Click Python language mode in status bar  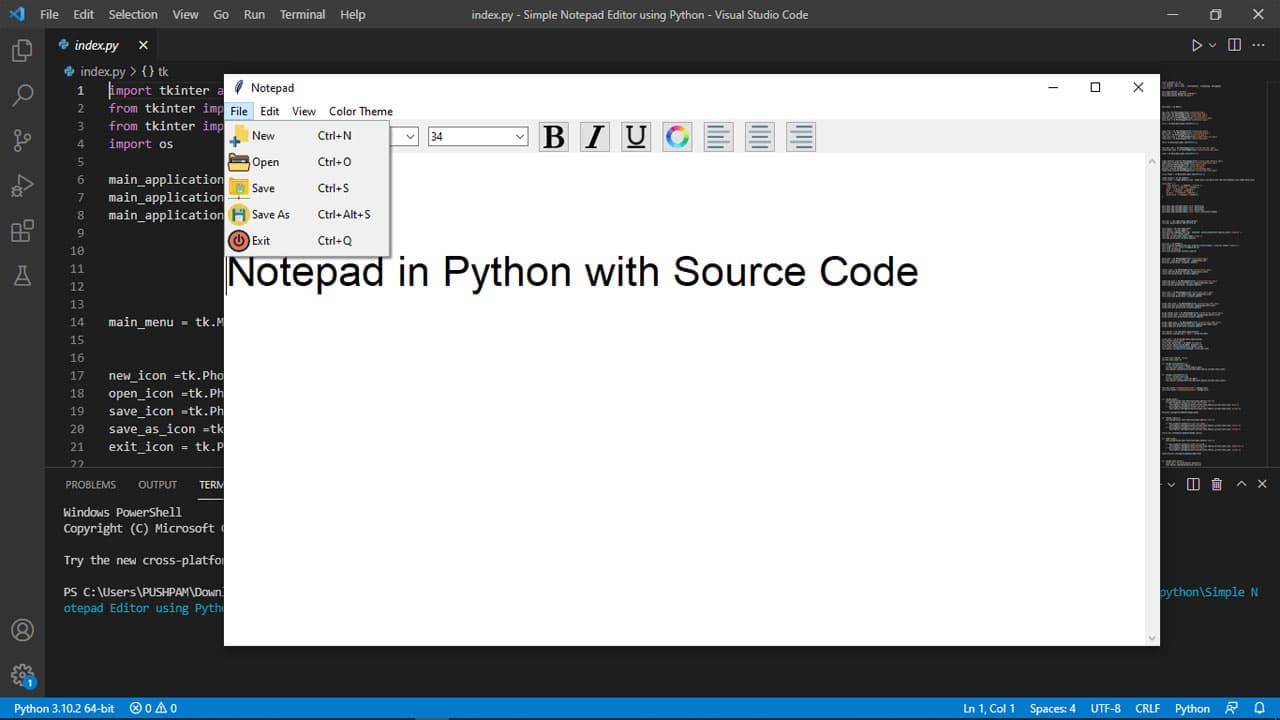1192,708
